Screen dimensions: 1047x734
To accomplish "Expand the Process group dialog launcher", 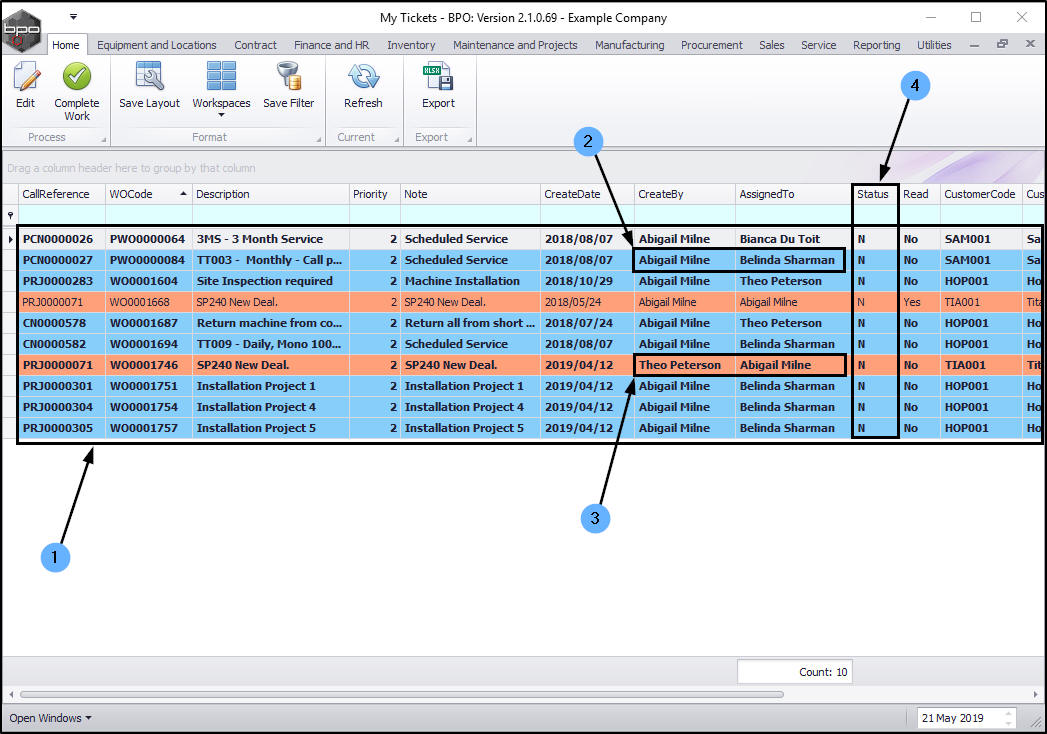I will pyautogui.click(x=103, y=140).
